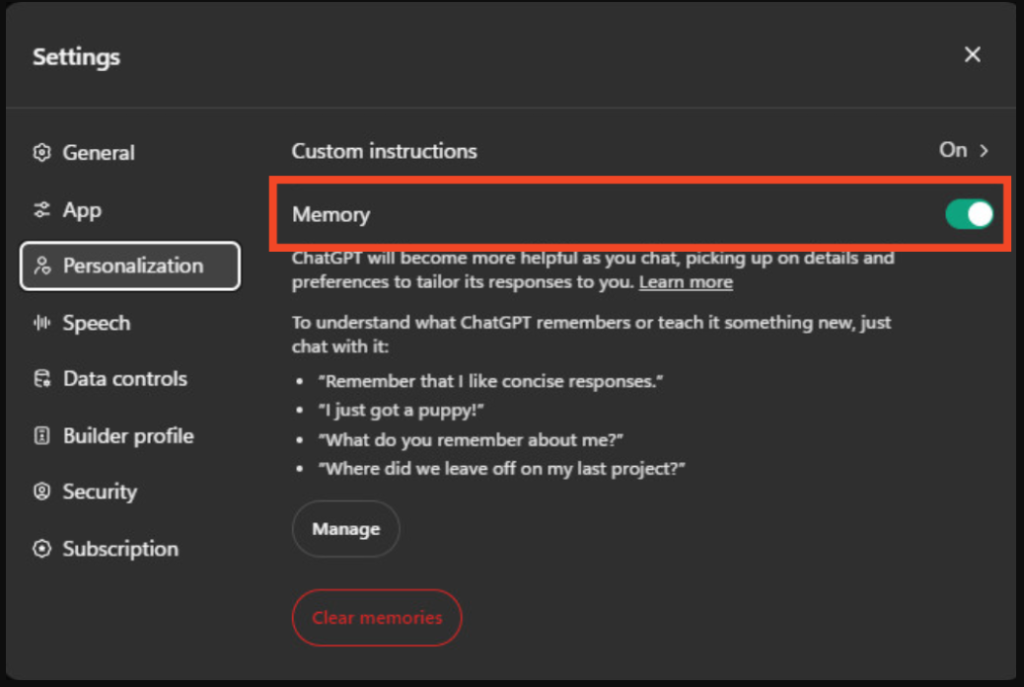The image size is (1024, 687).
Task: Click Clear memories
Action: point(376,617)
